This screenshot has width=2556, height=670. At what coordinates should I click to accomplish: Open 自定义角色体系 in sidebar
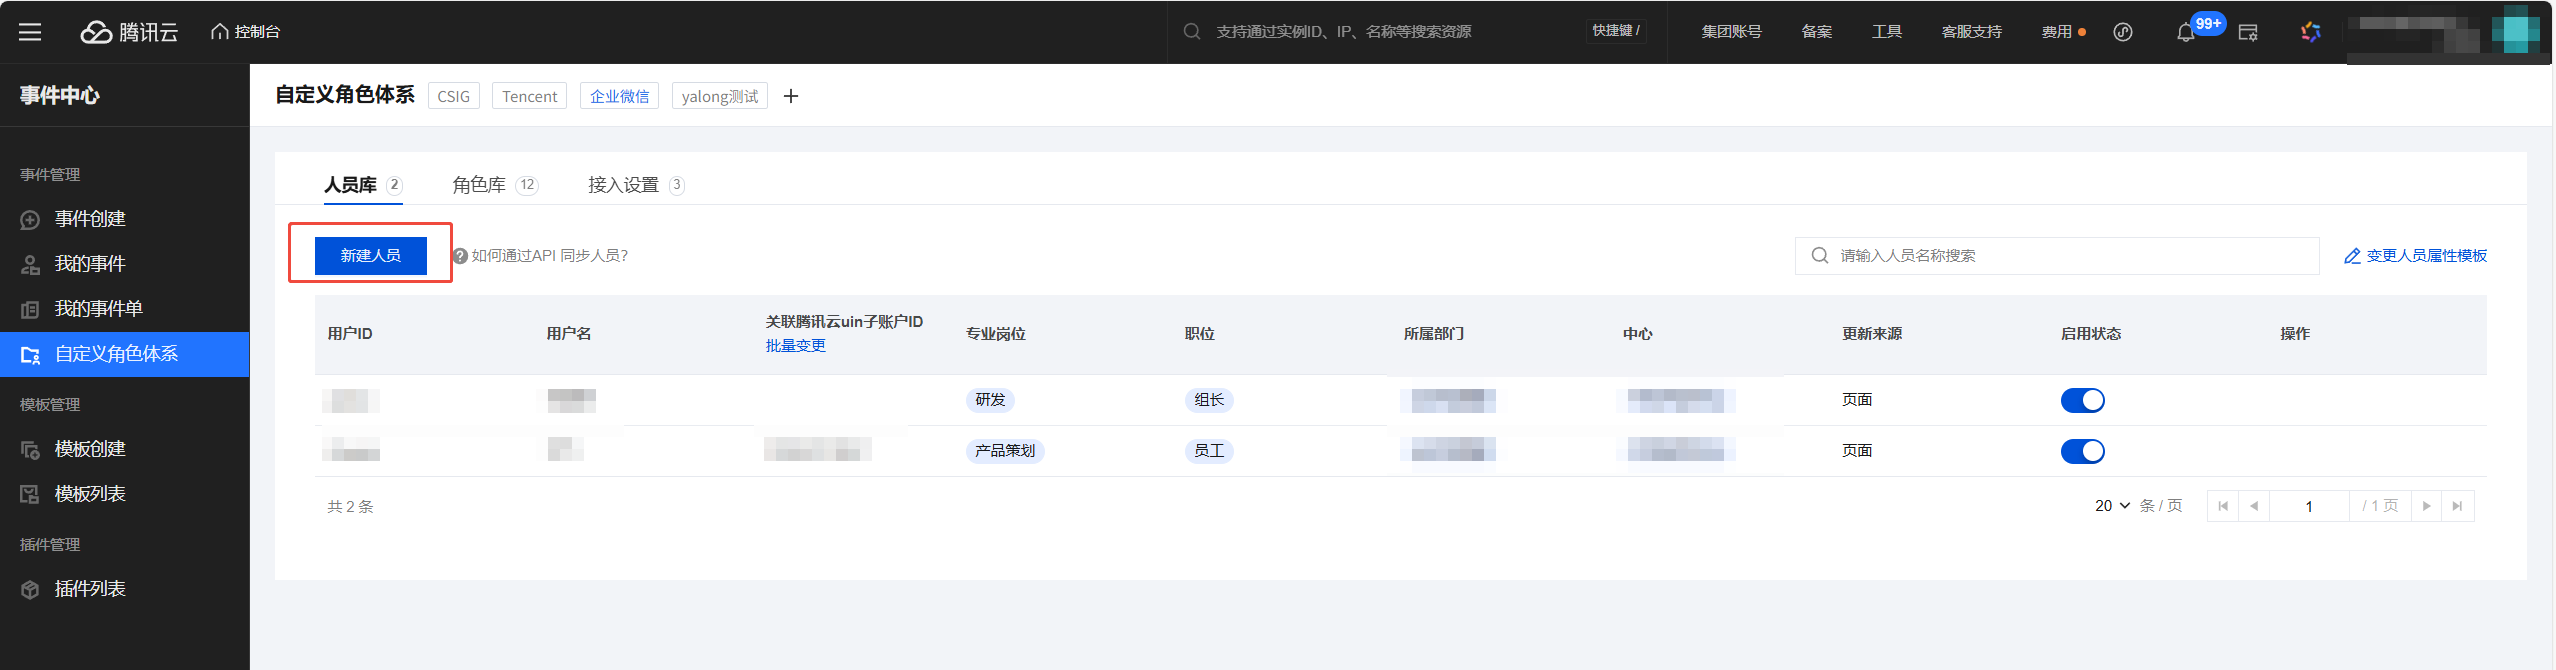[x=124, y=354]
